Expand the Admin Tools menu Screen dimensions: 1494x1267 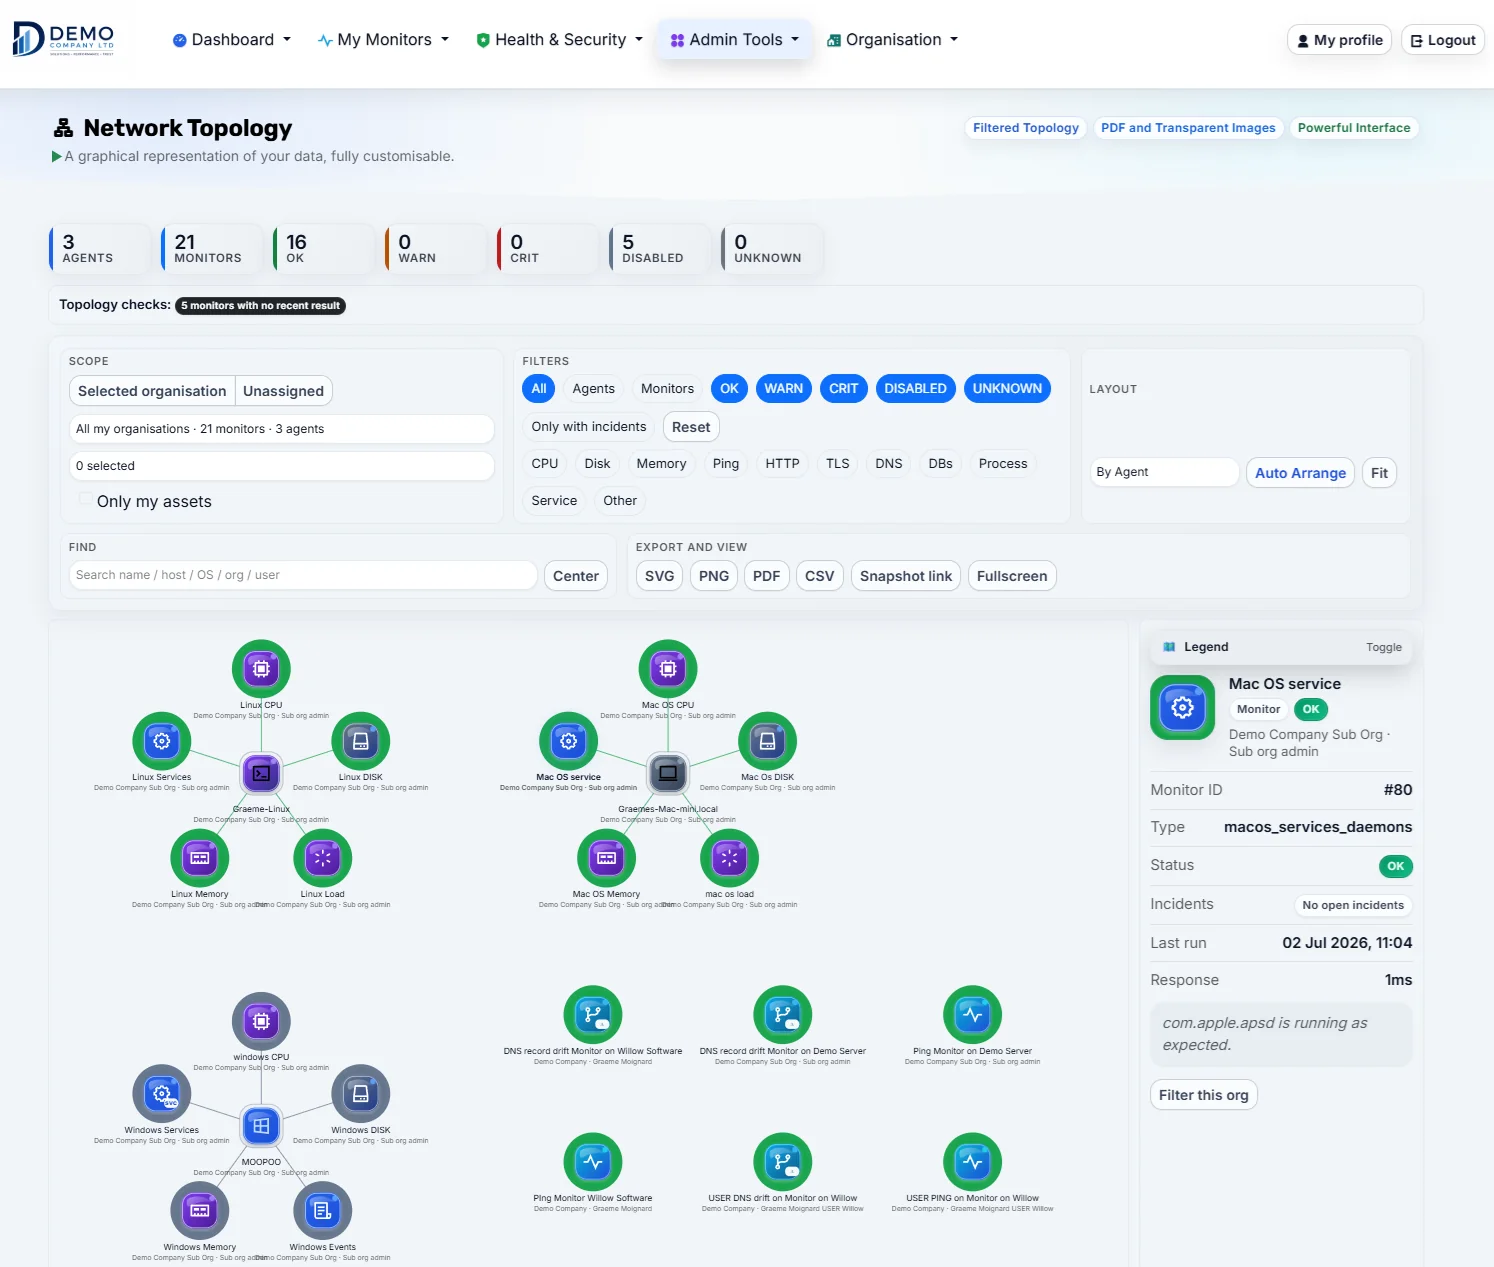tap(735, 40)
